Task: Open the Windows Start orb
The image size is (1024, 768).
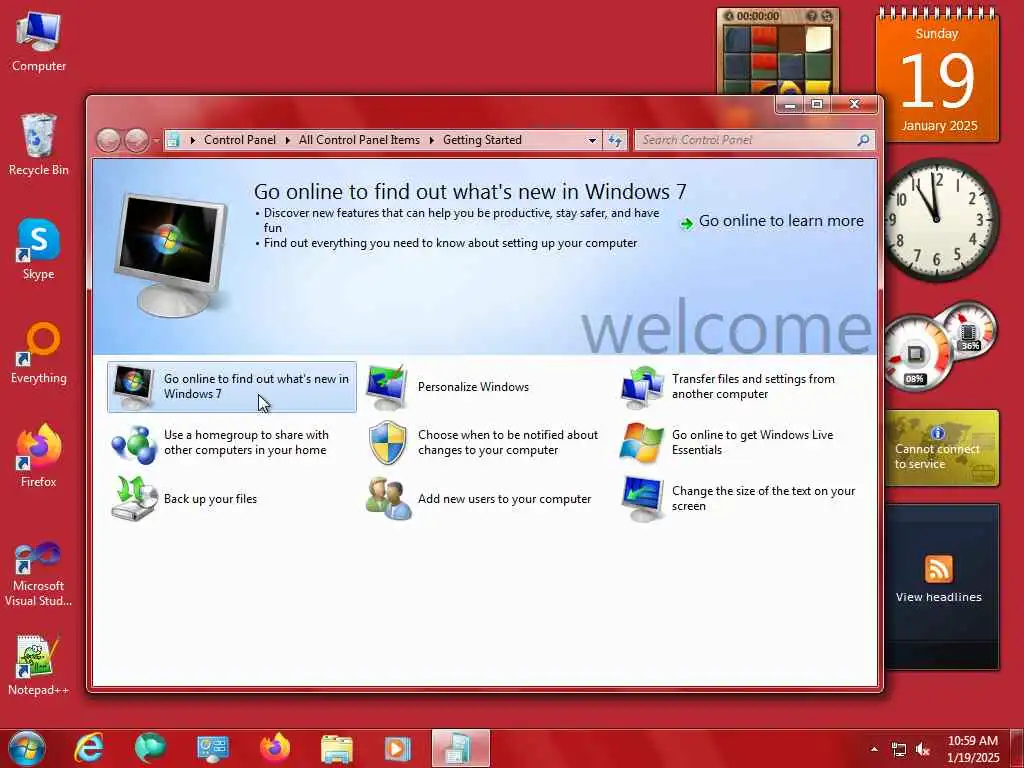Action: [x=26, y=748]
